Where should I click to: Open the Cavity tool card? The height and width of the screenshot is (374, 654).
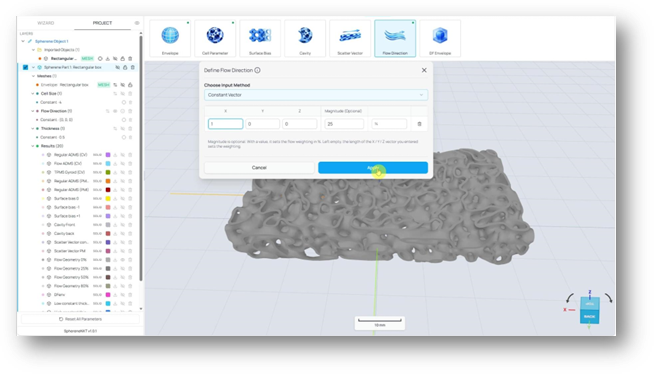tap(305, 38)
